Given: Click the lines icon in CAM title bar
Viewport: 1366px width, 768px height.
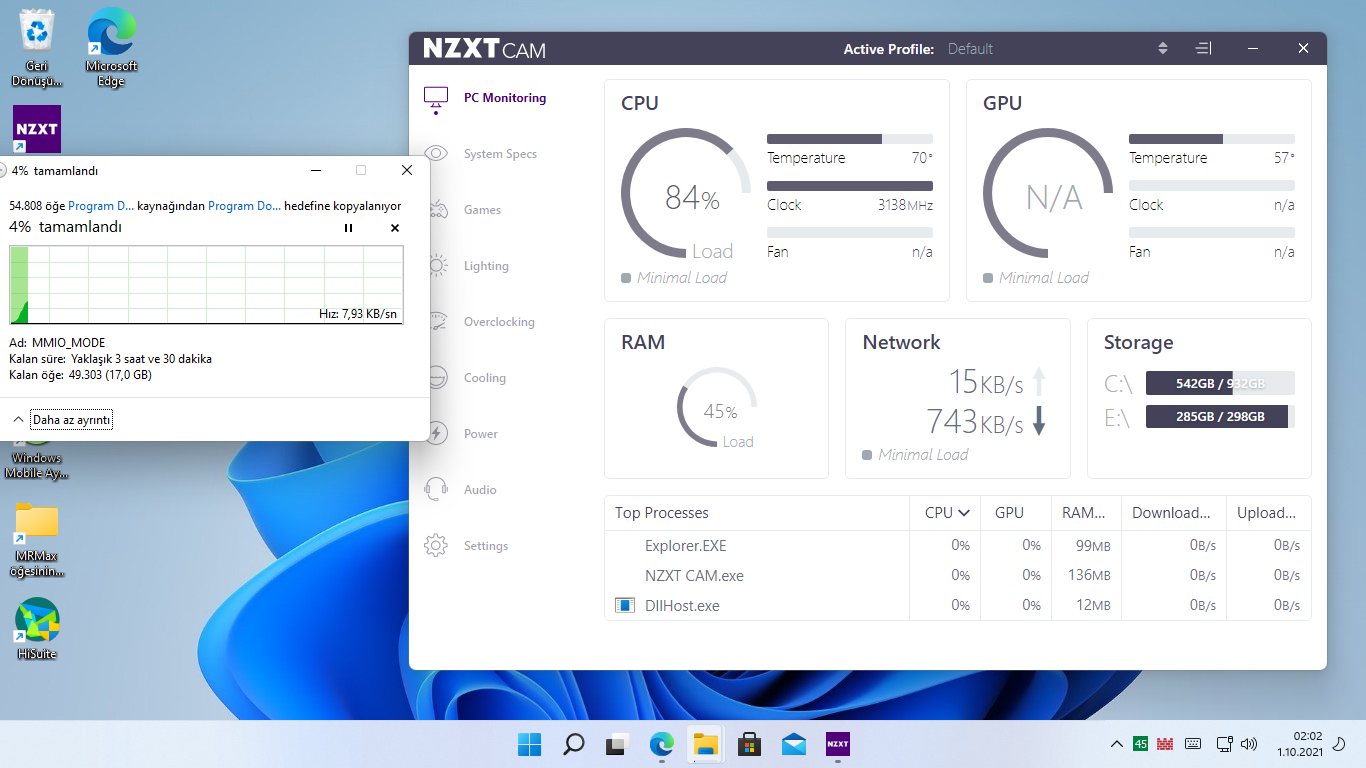Looking at the screenshot, I should [1204, 49].
